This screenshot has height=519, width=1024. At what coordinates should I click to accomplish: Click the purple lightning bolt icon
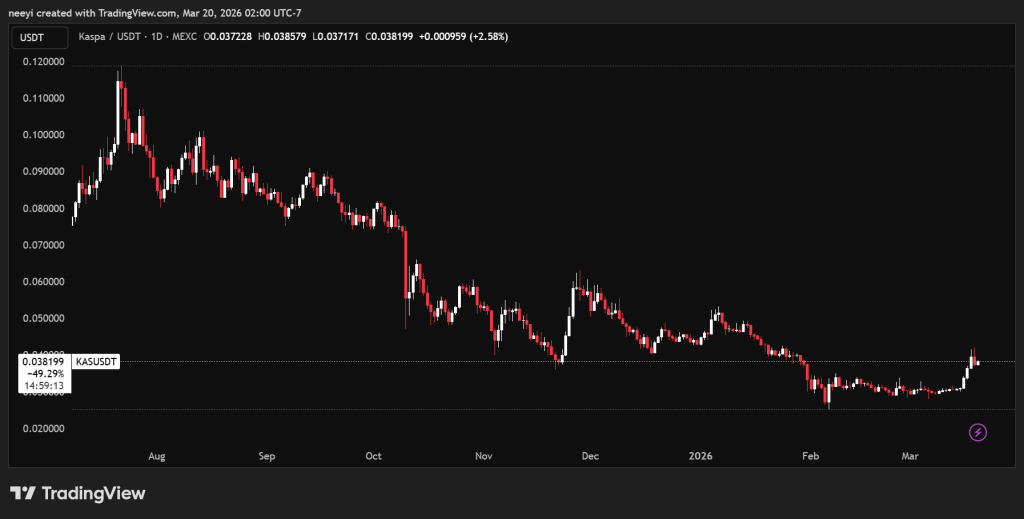(978, 432)
